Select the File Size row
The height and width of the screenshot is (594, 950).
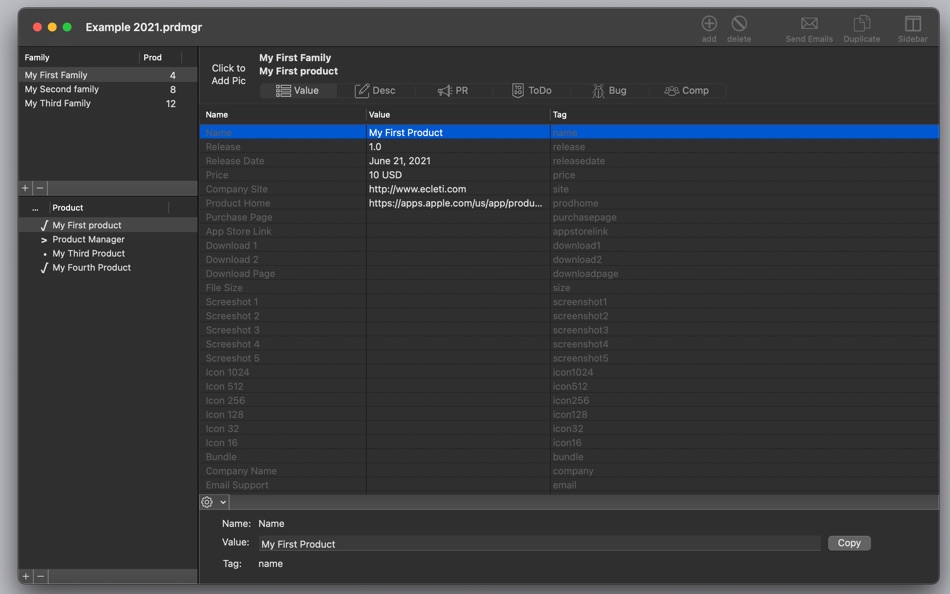(x=570, y=287)
